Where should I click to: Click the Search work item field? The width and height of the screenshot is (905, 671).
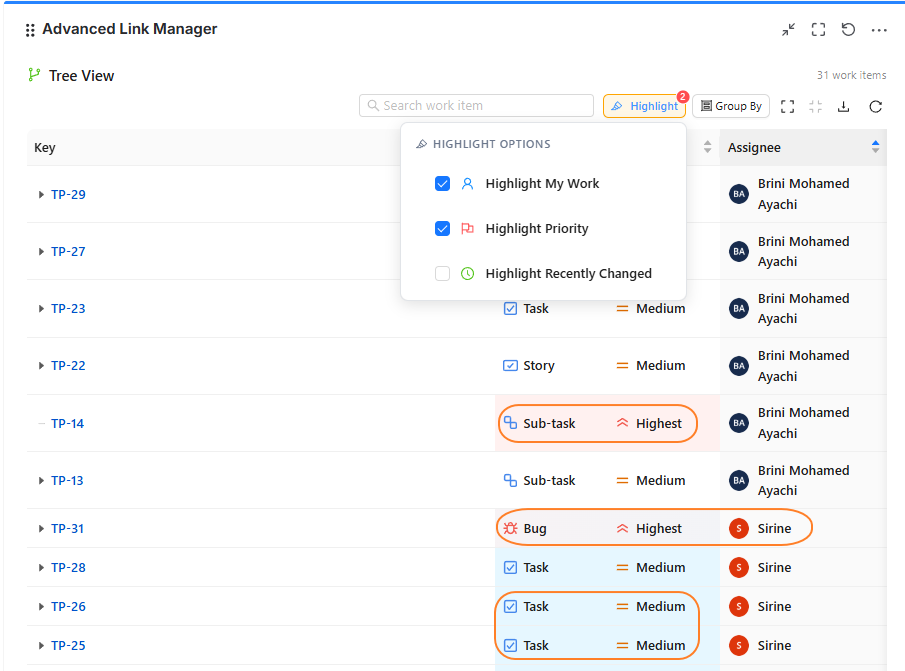click(477, 106)
